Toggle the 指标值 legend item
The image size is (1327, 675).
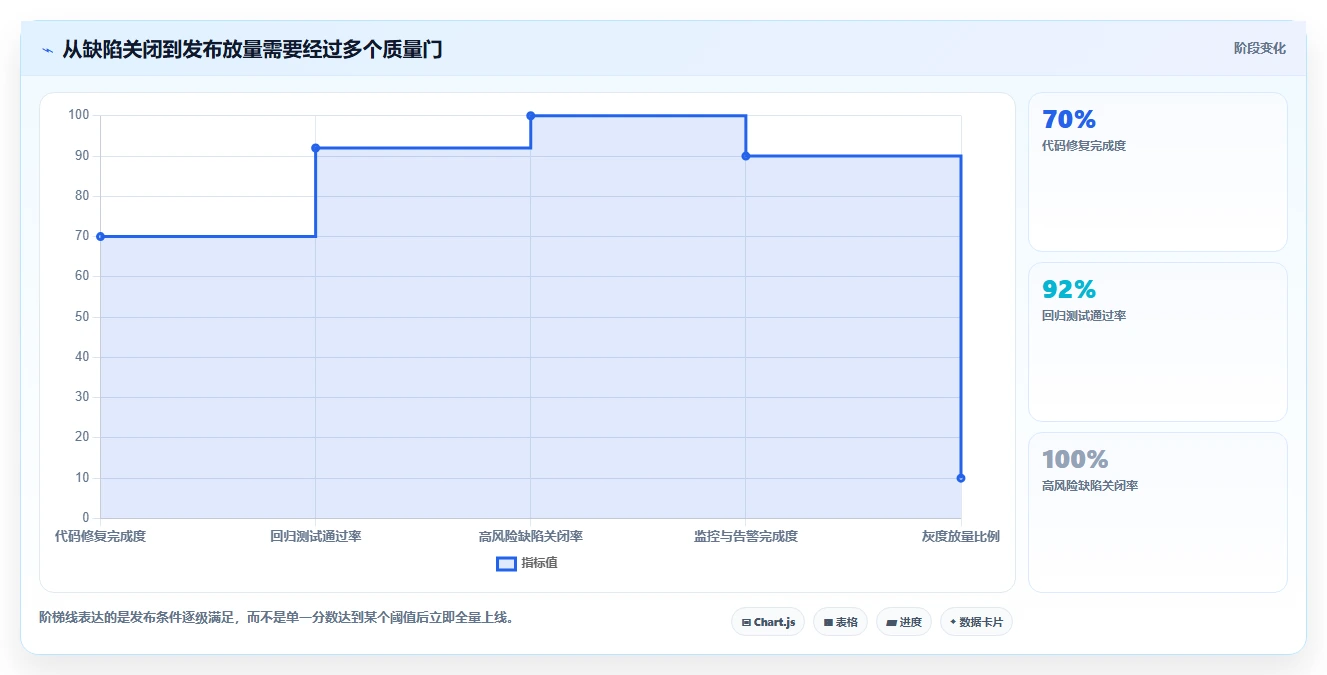[527, 563]
